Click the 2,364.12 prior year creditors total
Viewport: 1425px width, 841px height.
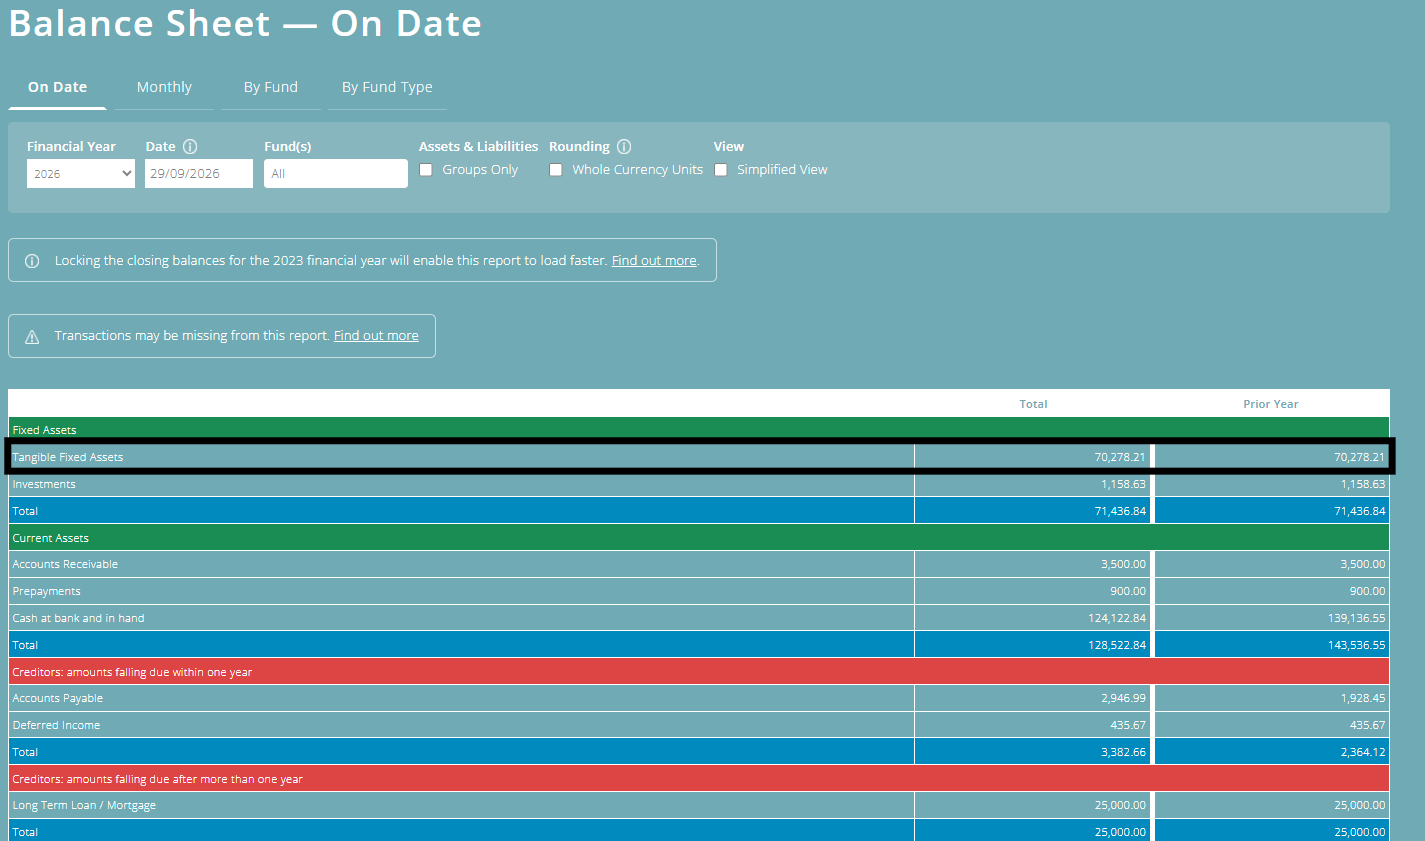pyautogui.click(x=1363, y=752)
